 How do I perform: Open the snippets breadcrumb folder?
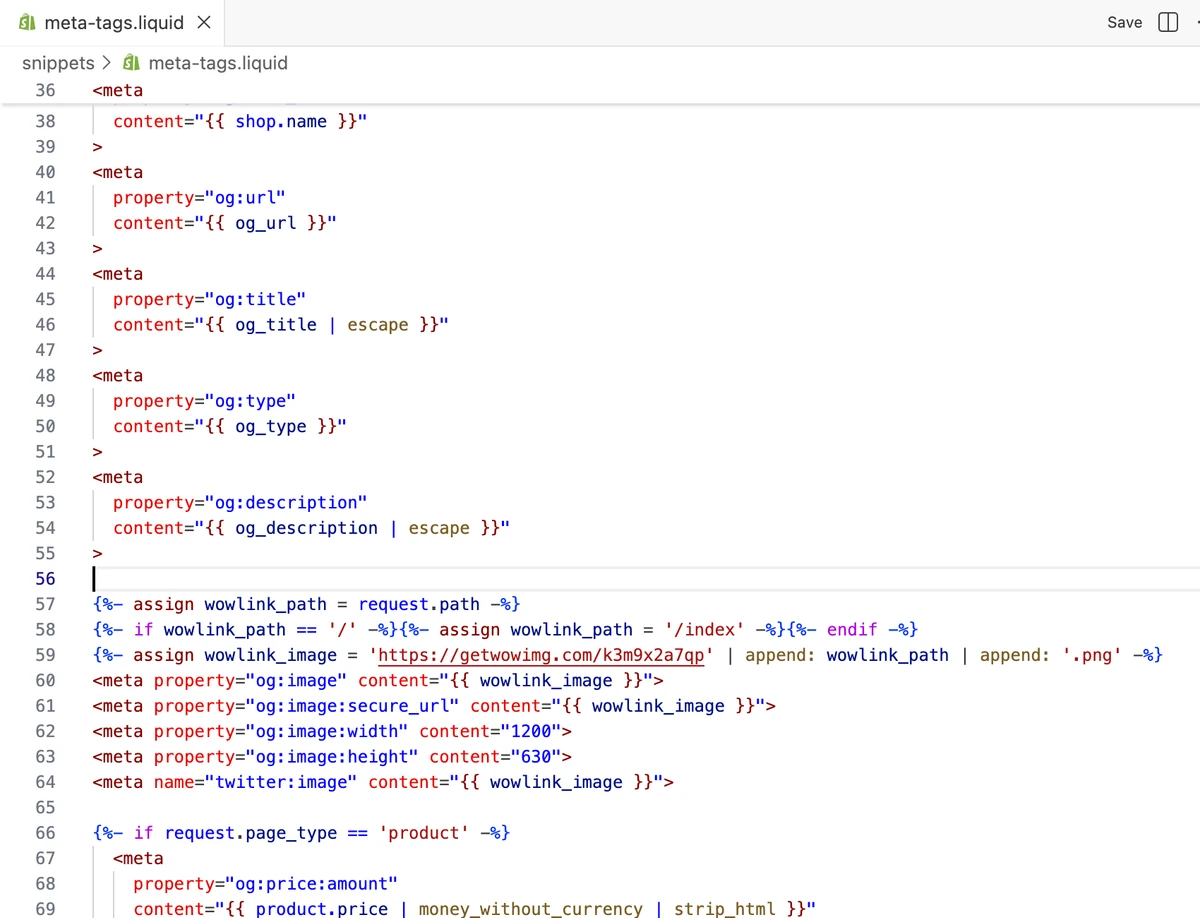pos(58,63)
